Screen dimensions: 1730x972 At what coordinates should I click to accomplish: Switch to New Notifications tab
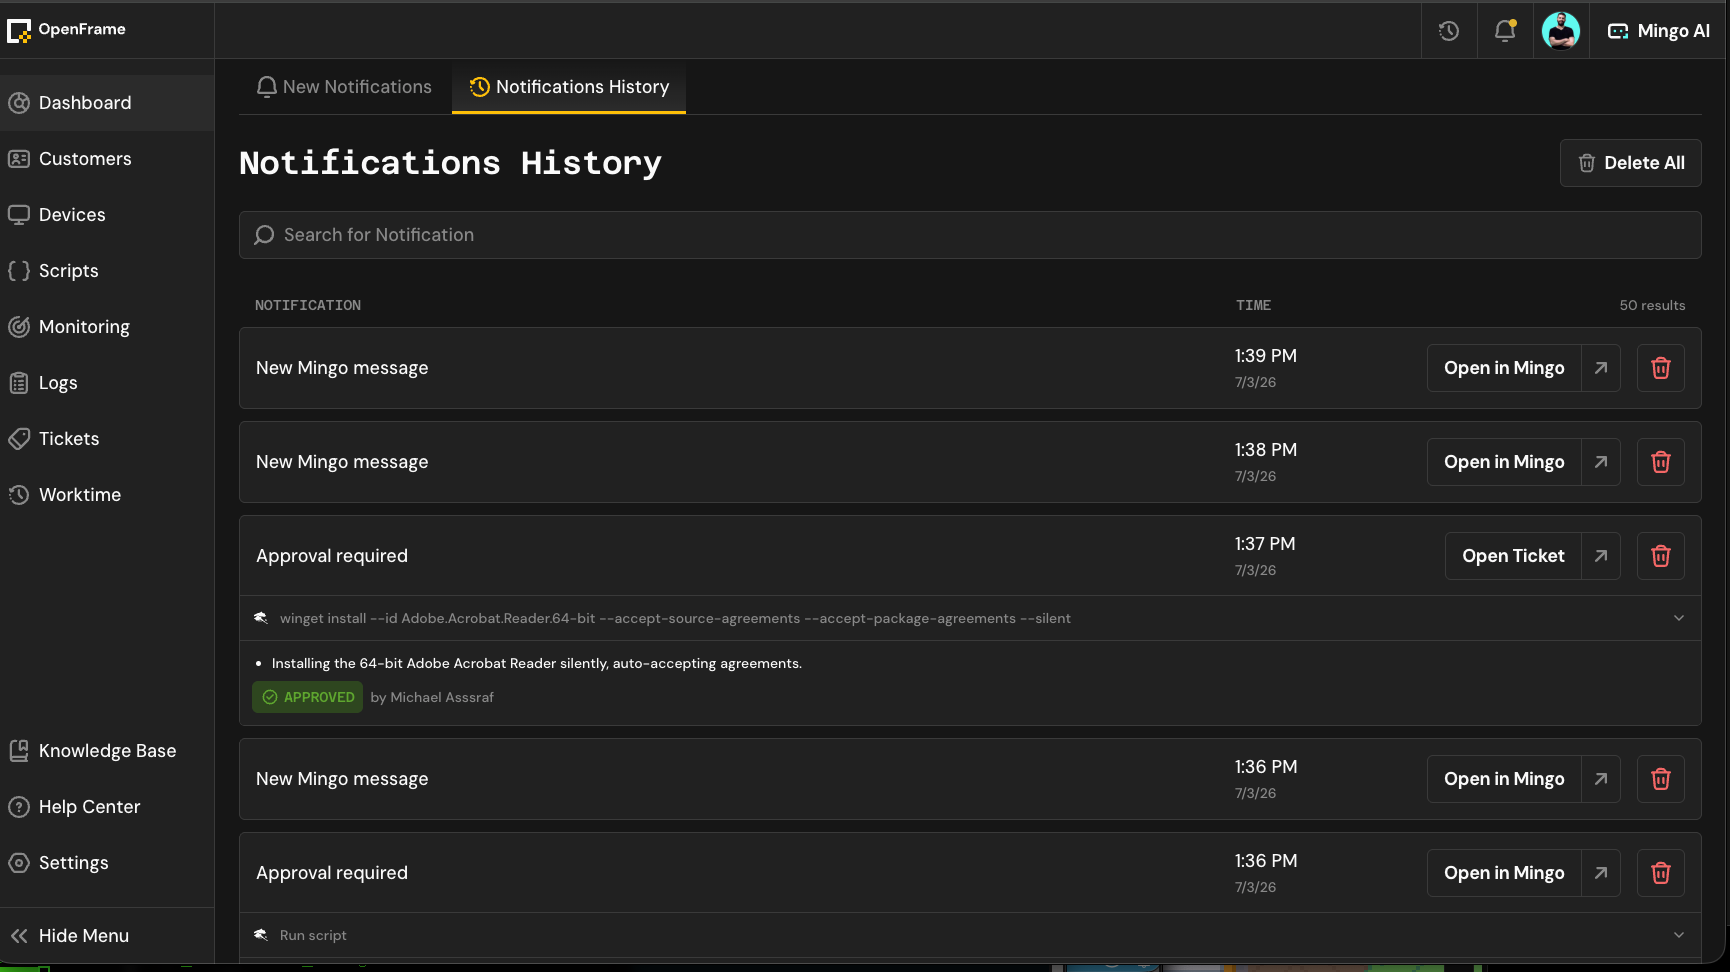point(345,87)
